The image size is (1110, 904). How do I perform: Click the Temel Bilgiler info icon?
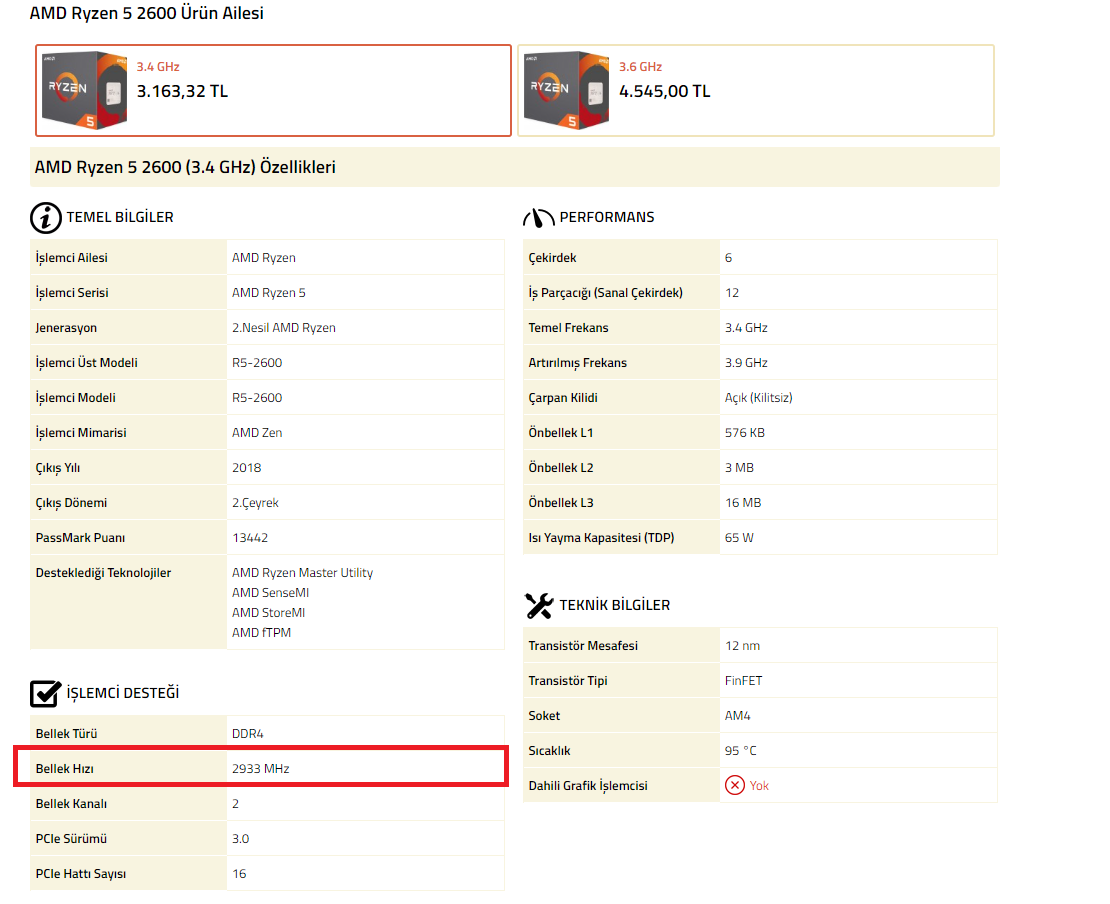(x=45, y=218)
